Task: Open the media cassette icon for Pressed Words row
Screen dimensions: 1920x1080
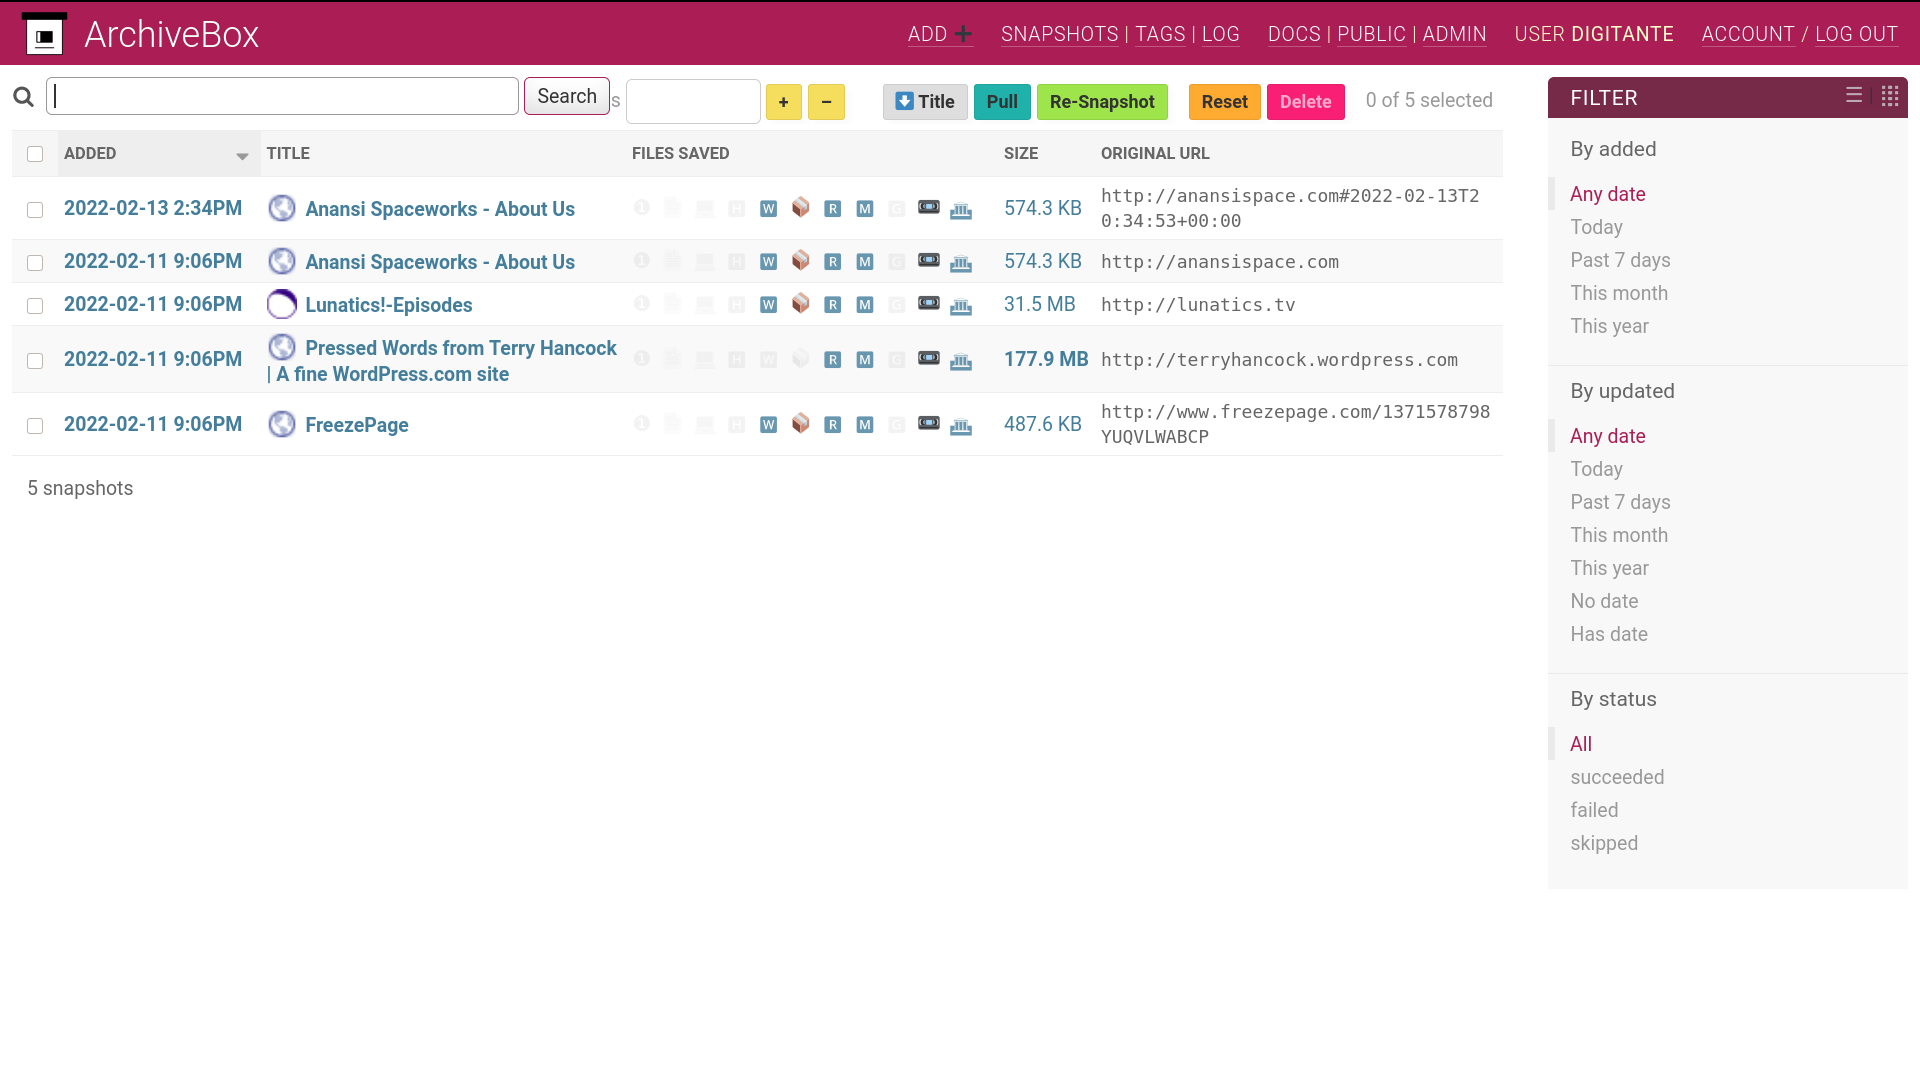Action: click(929, 358)
